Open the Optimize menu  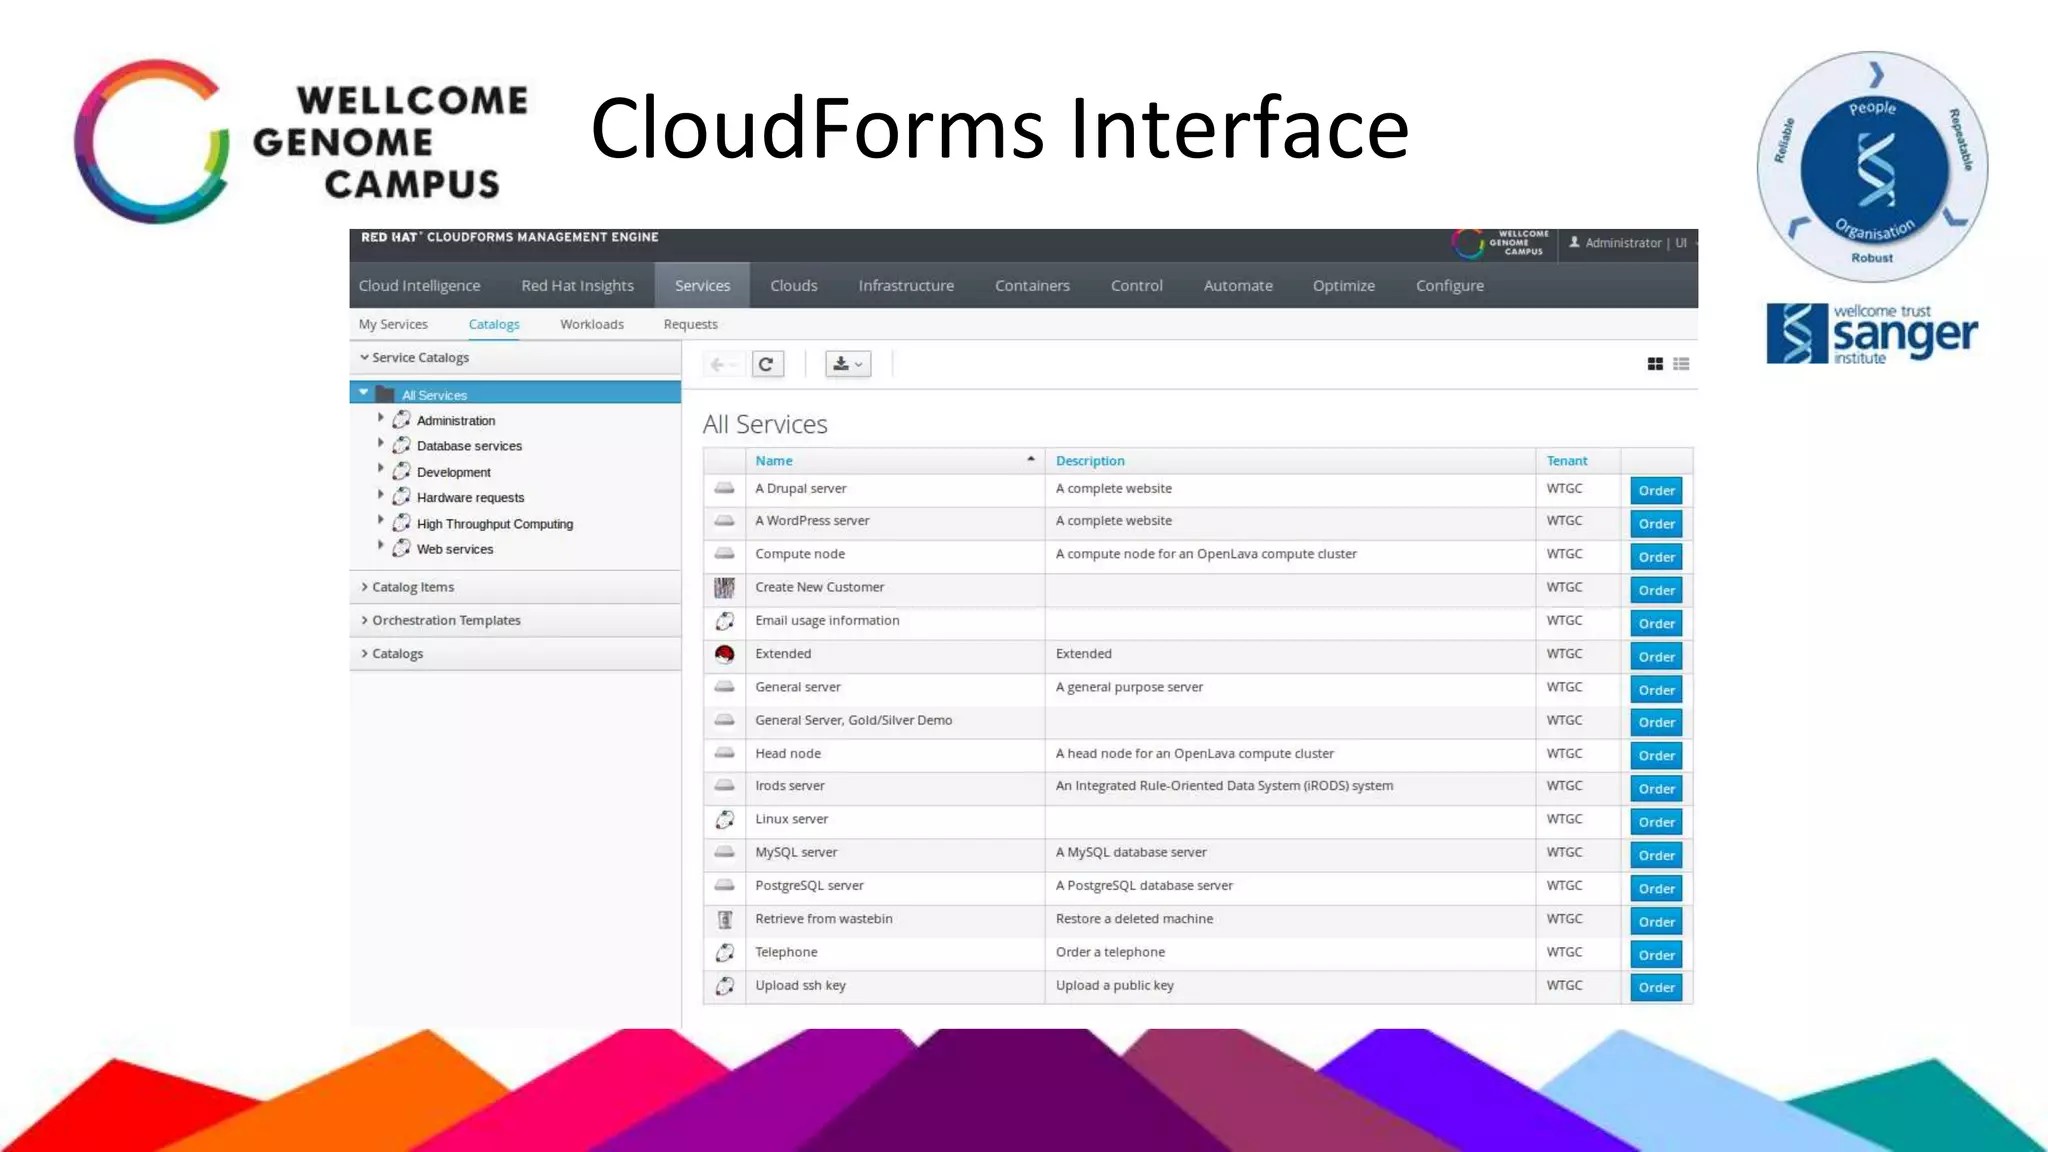(x=1344, y=285)
